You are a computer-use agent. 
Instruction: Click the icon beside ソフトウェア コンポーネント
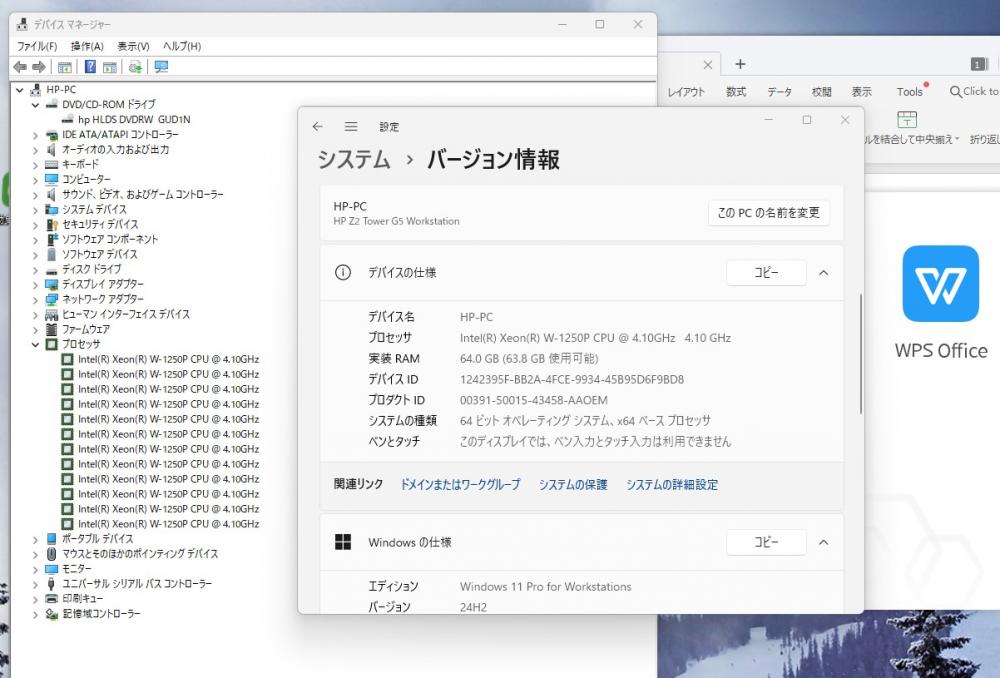click(x=52, y=239)
